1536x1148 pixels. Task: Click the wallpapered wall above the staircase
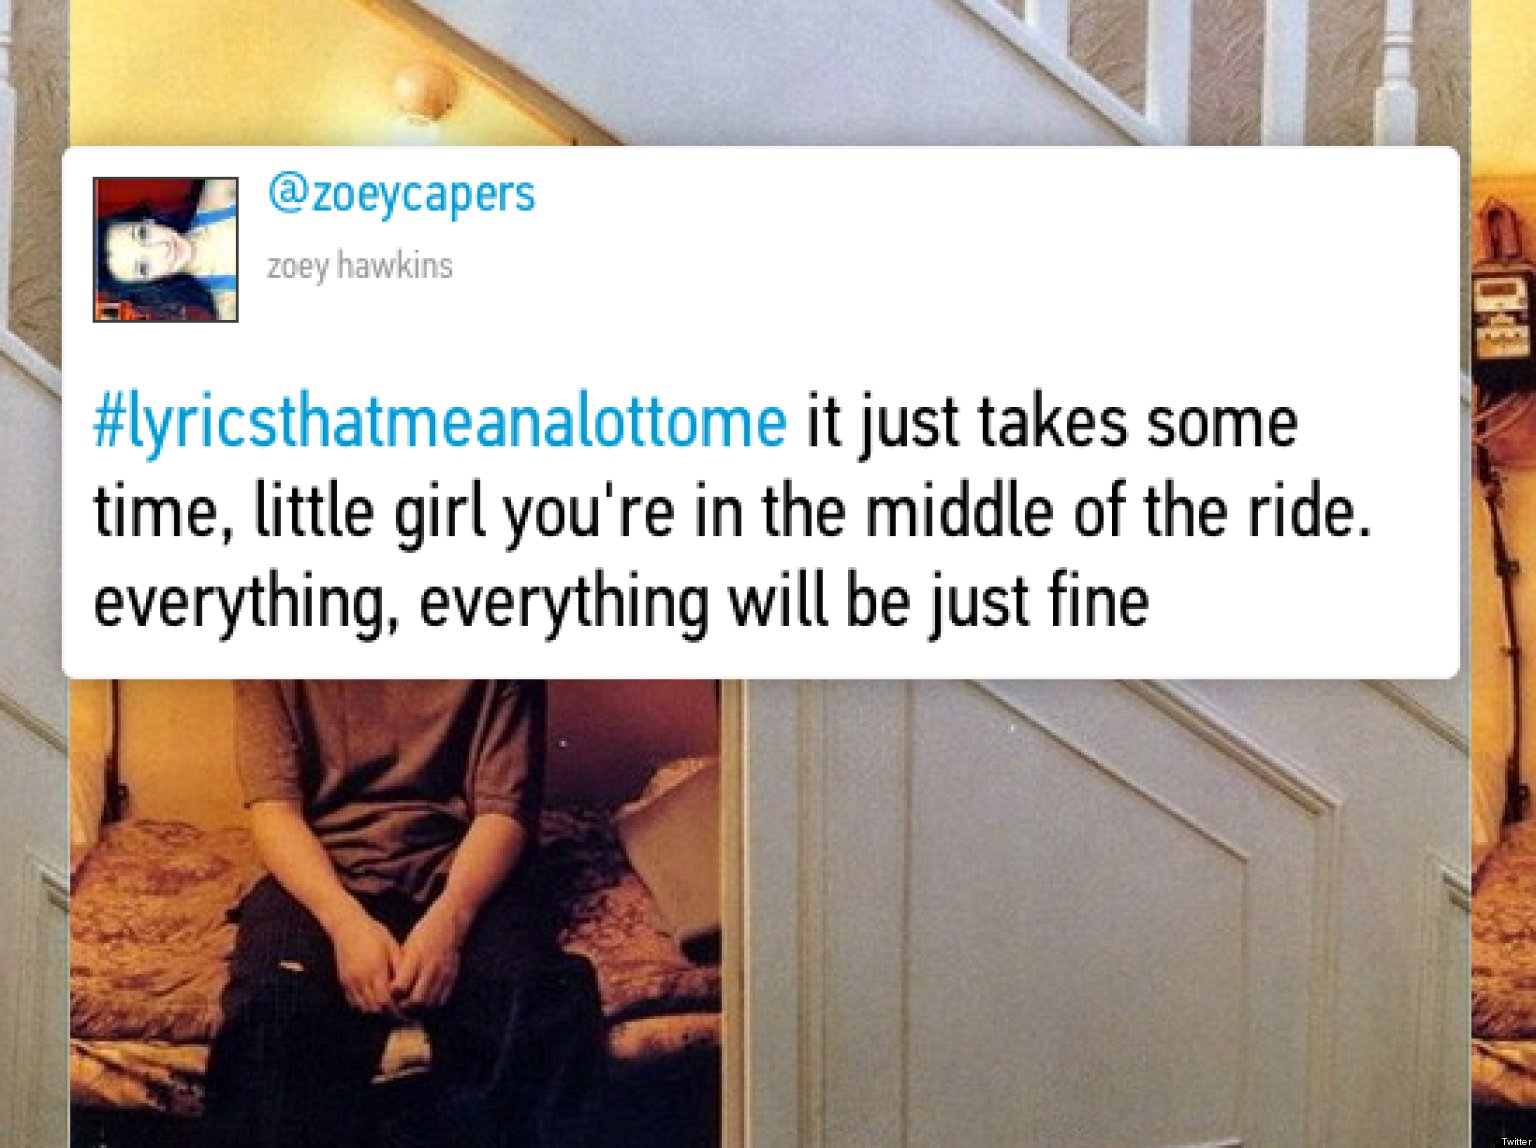coord(35,170)
